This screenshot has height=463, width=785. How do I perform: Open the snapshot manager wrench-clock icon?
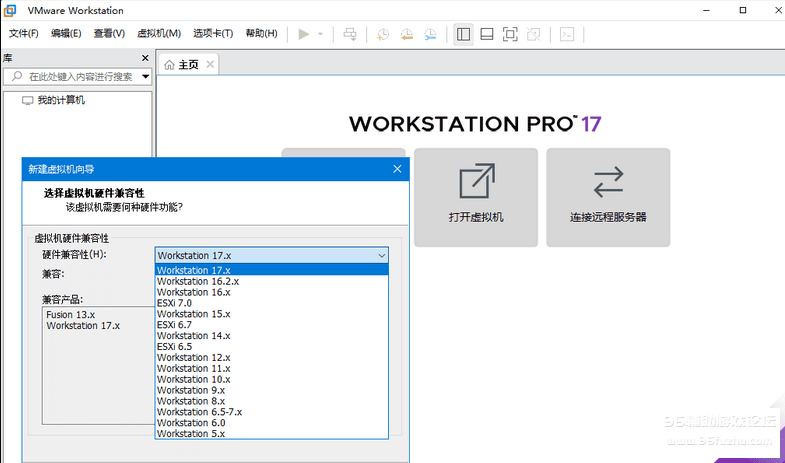(x=430, y=33)
